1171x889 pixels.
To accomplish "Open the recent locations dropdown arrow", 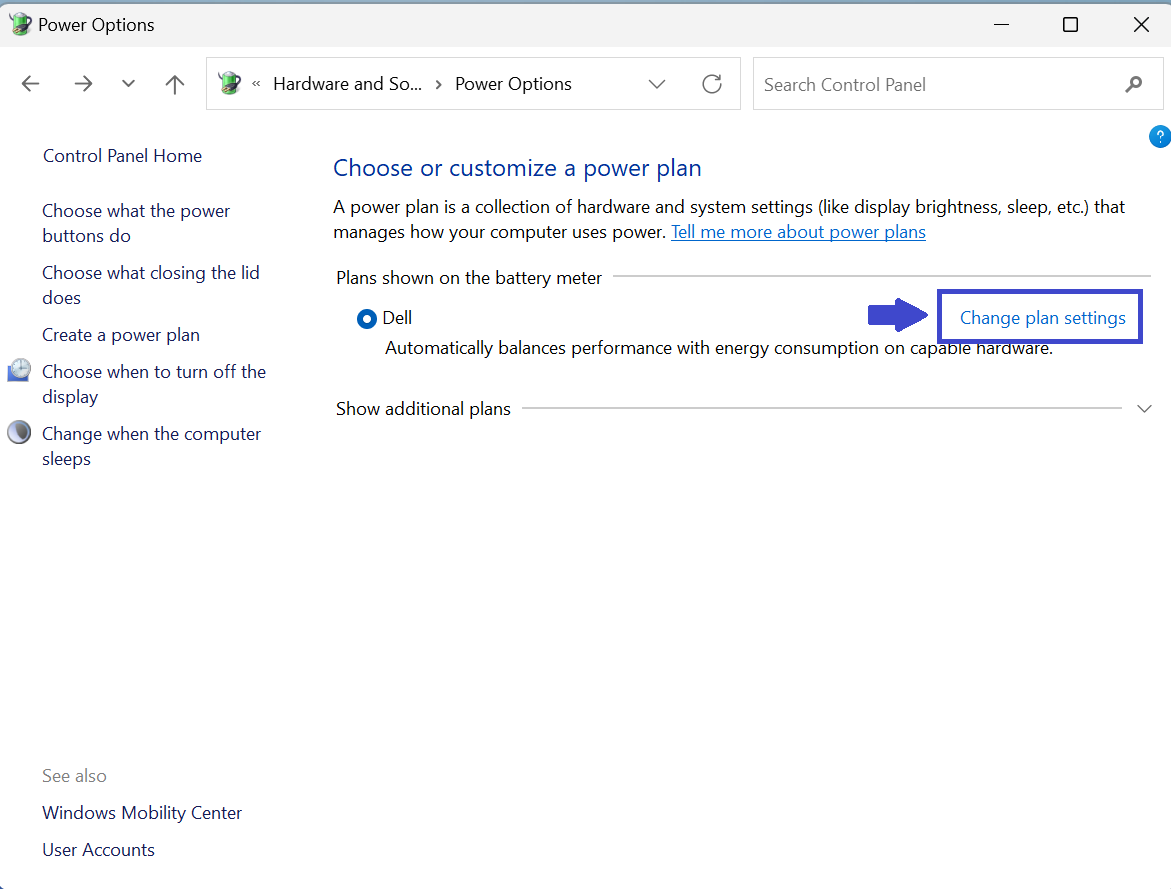I will click(x=128, y=84).
